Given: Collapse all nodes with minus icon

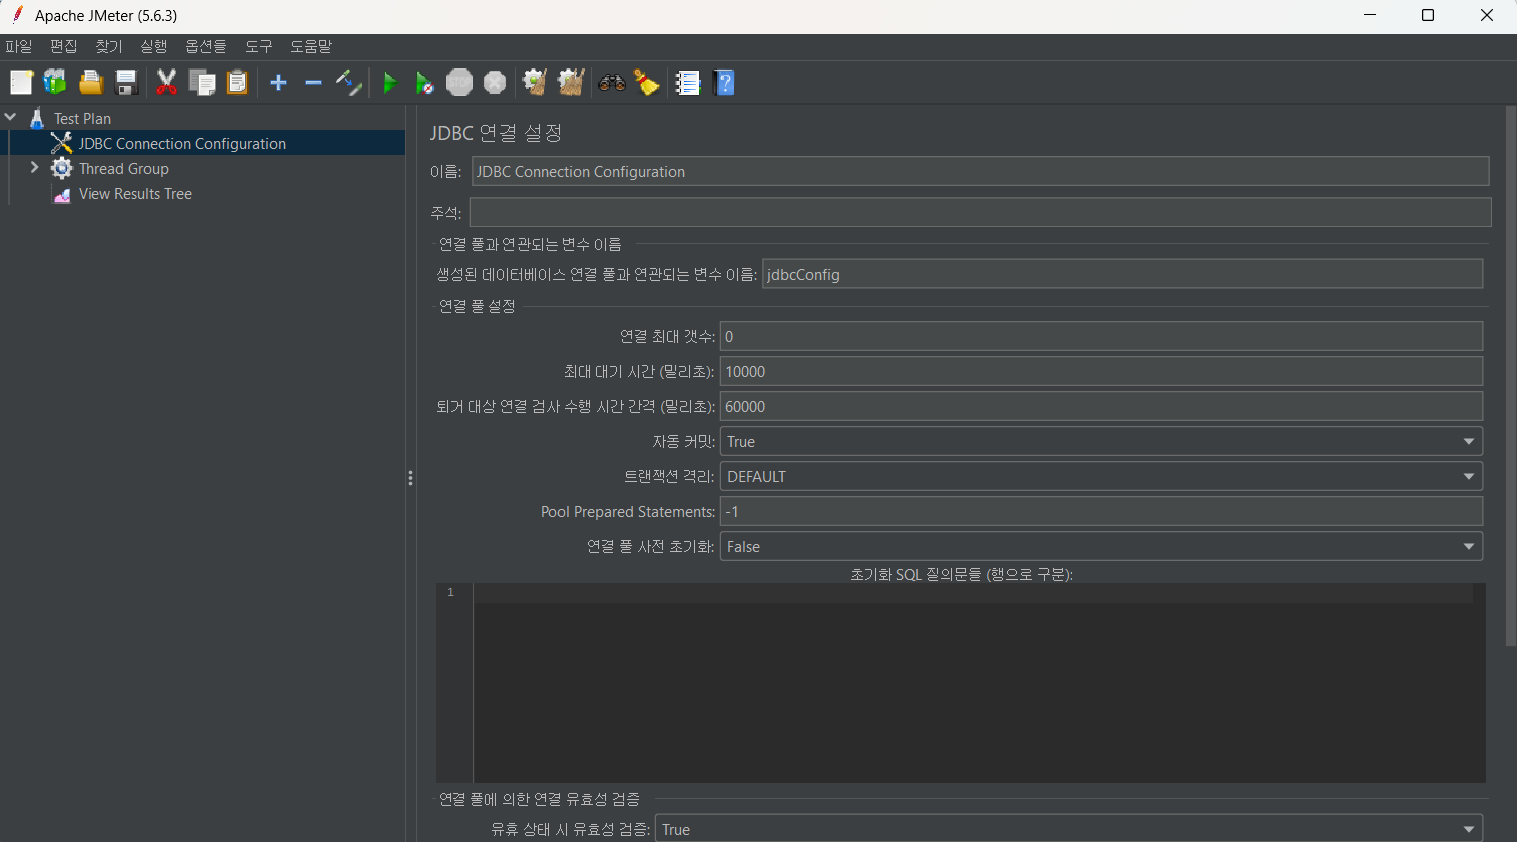Looking at the screenshot, I should 313,83.
